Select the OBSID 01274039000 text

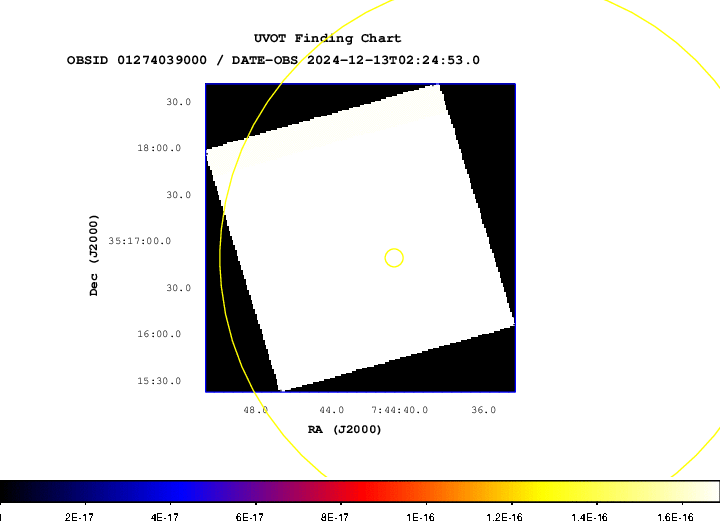point(137,60)
